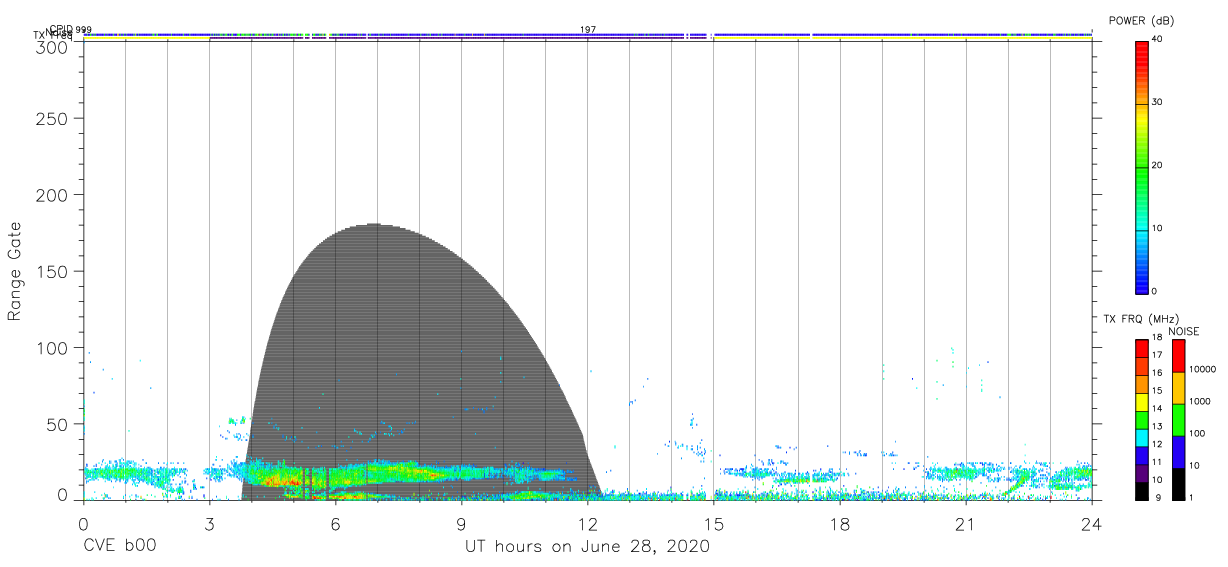Click the '9' tick label on time axis
1228x567 pixels.
461,523
